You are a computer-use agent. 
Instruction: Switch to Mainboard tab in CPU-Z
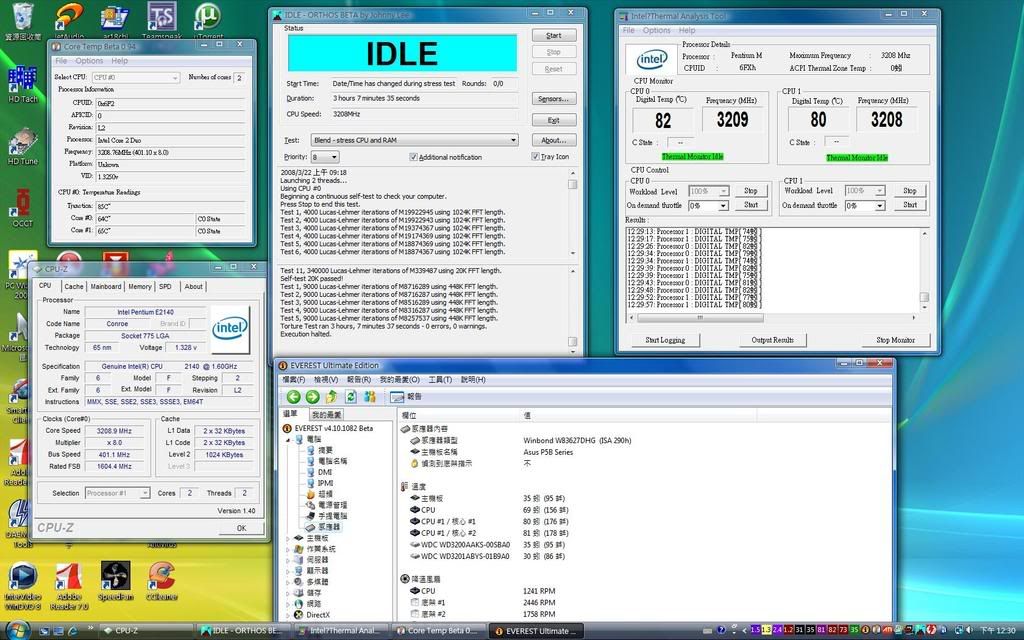tap(106, 287)
